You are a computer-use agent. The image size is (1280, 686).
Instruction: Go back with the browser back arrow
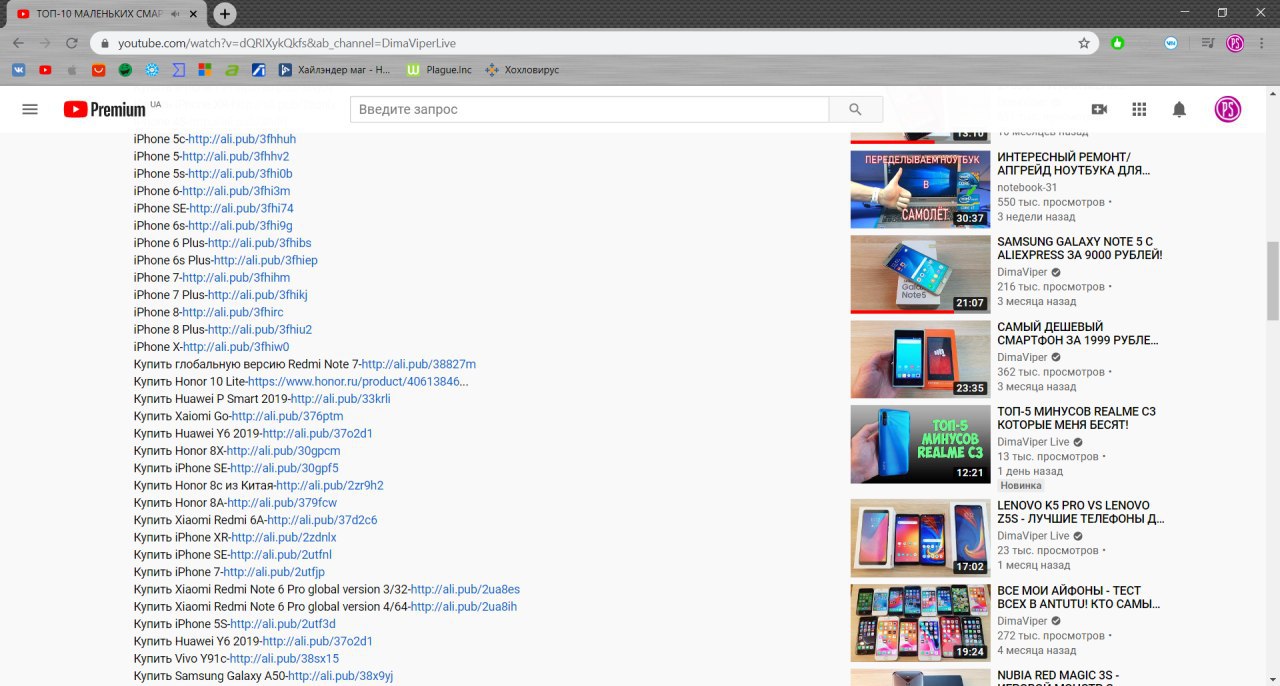(19, 43)
